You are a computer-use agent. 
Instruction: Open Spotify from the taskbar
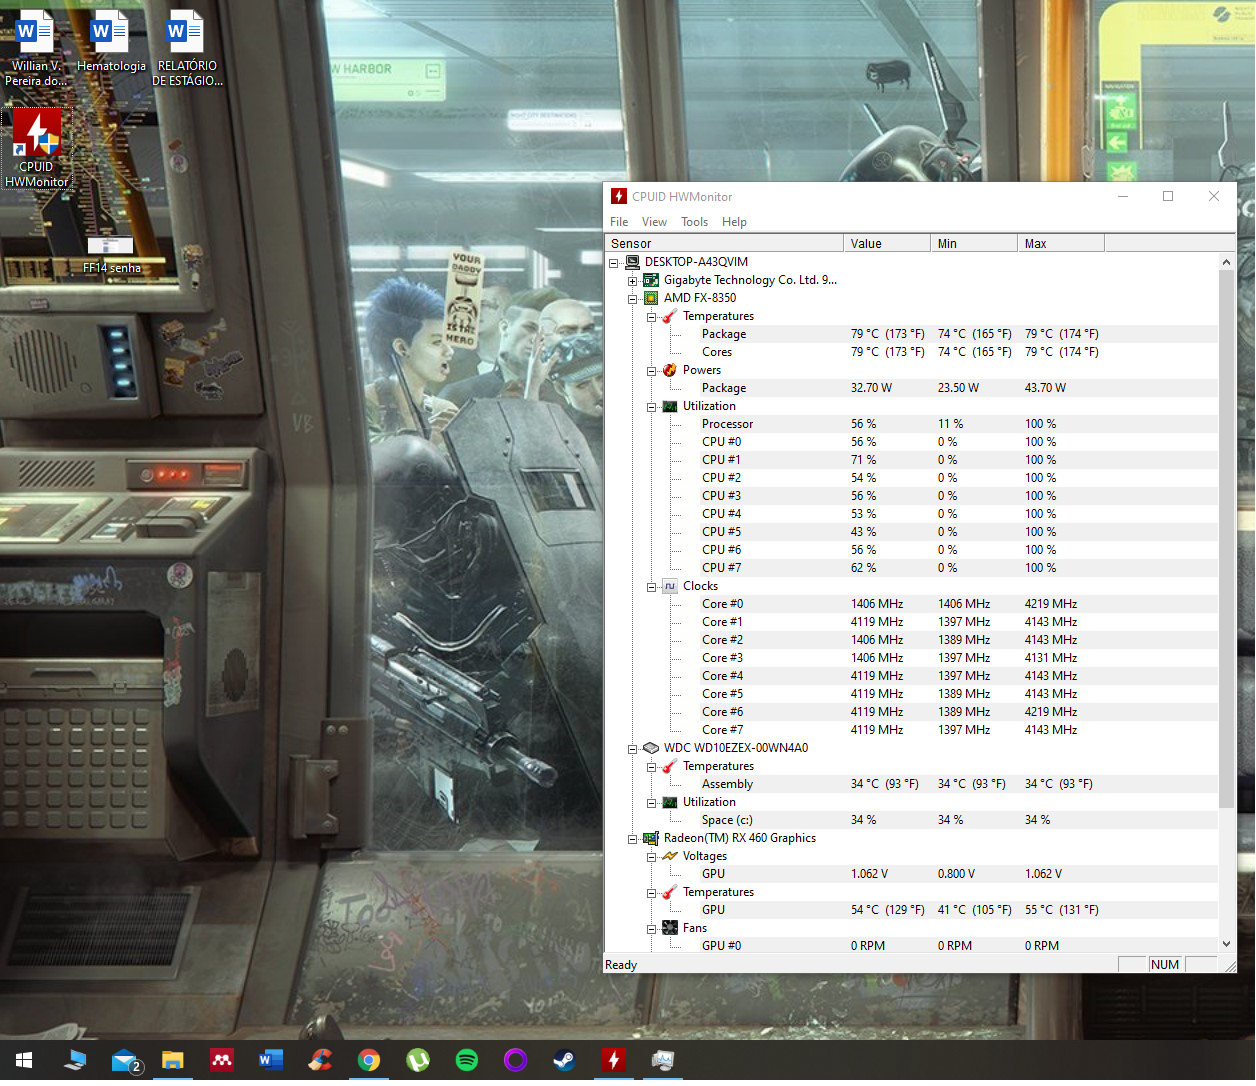click(467, 1060)
